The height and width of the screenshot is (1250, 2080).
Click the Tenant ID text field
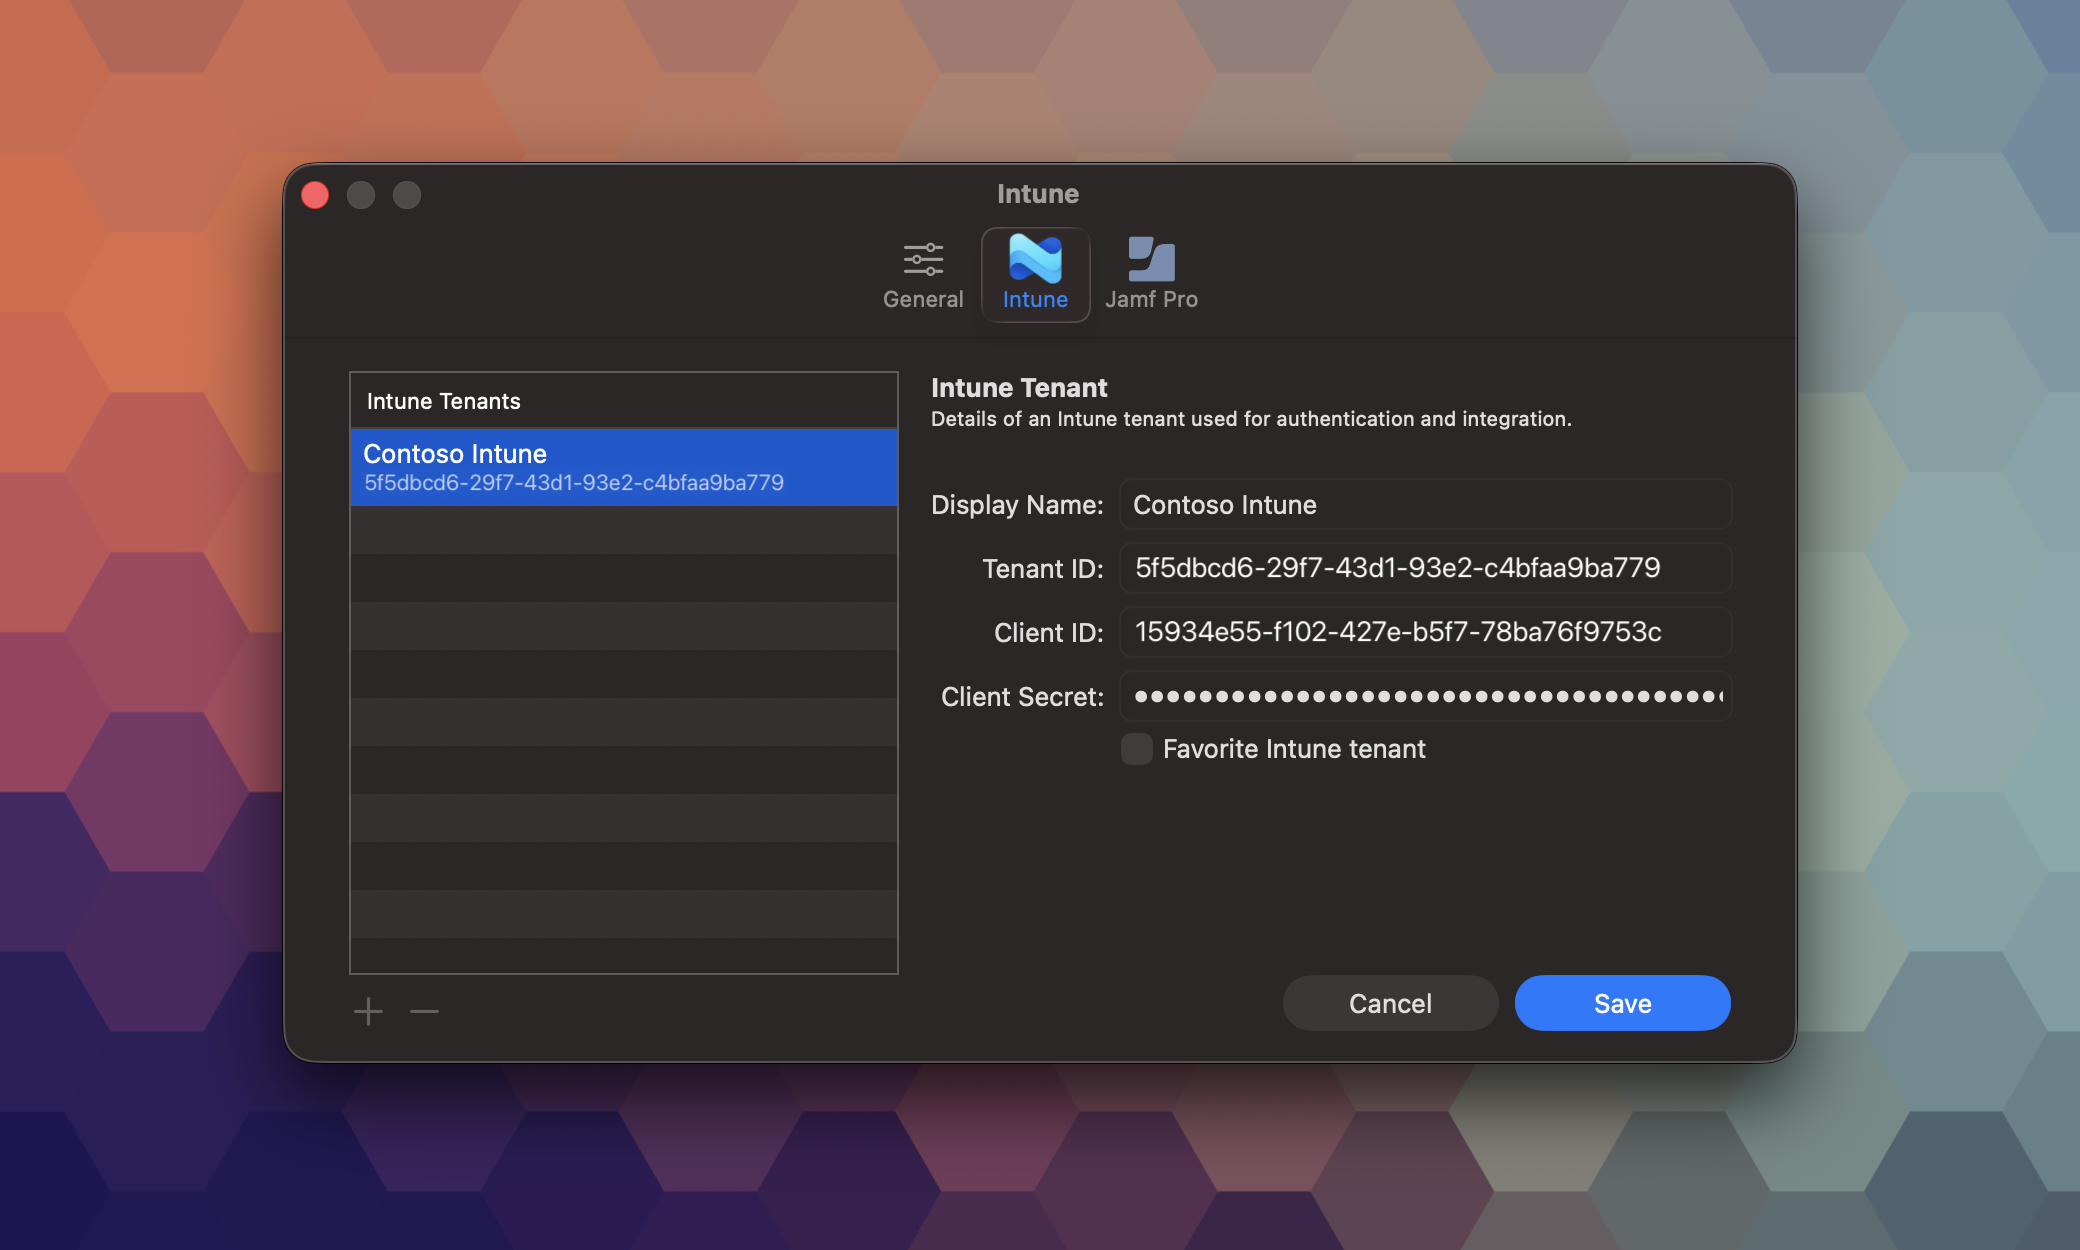coord(1425,568)
